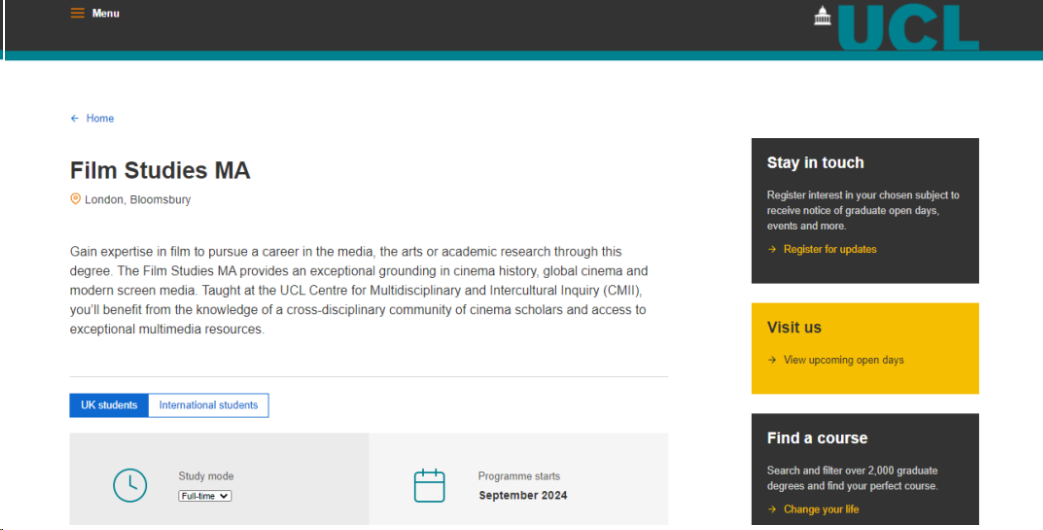Follow the View upcoming open days link
This screenshot has height=530, width=1043.
(844, 360)
